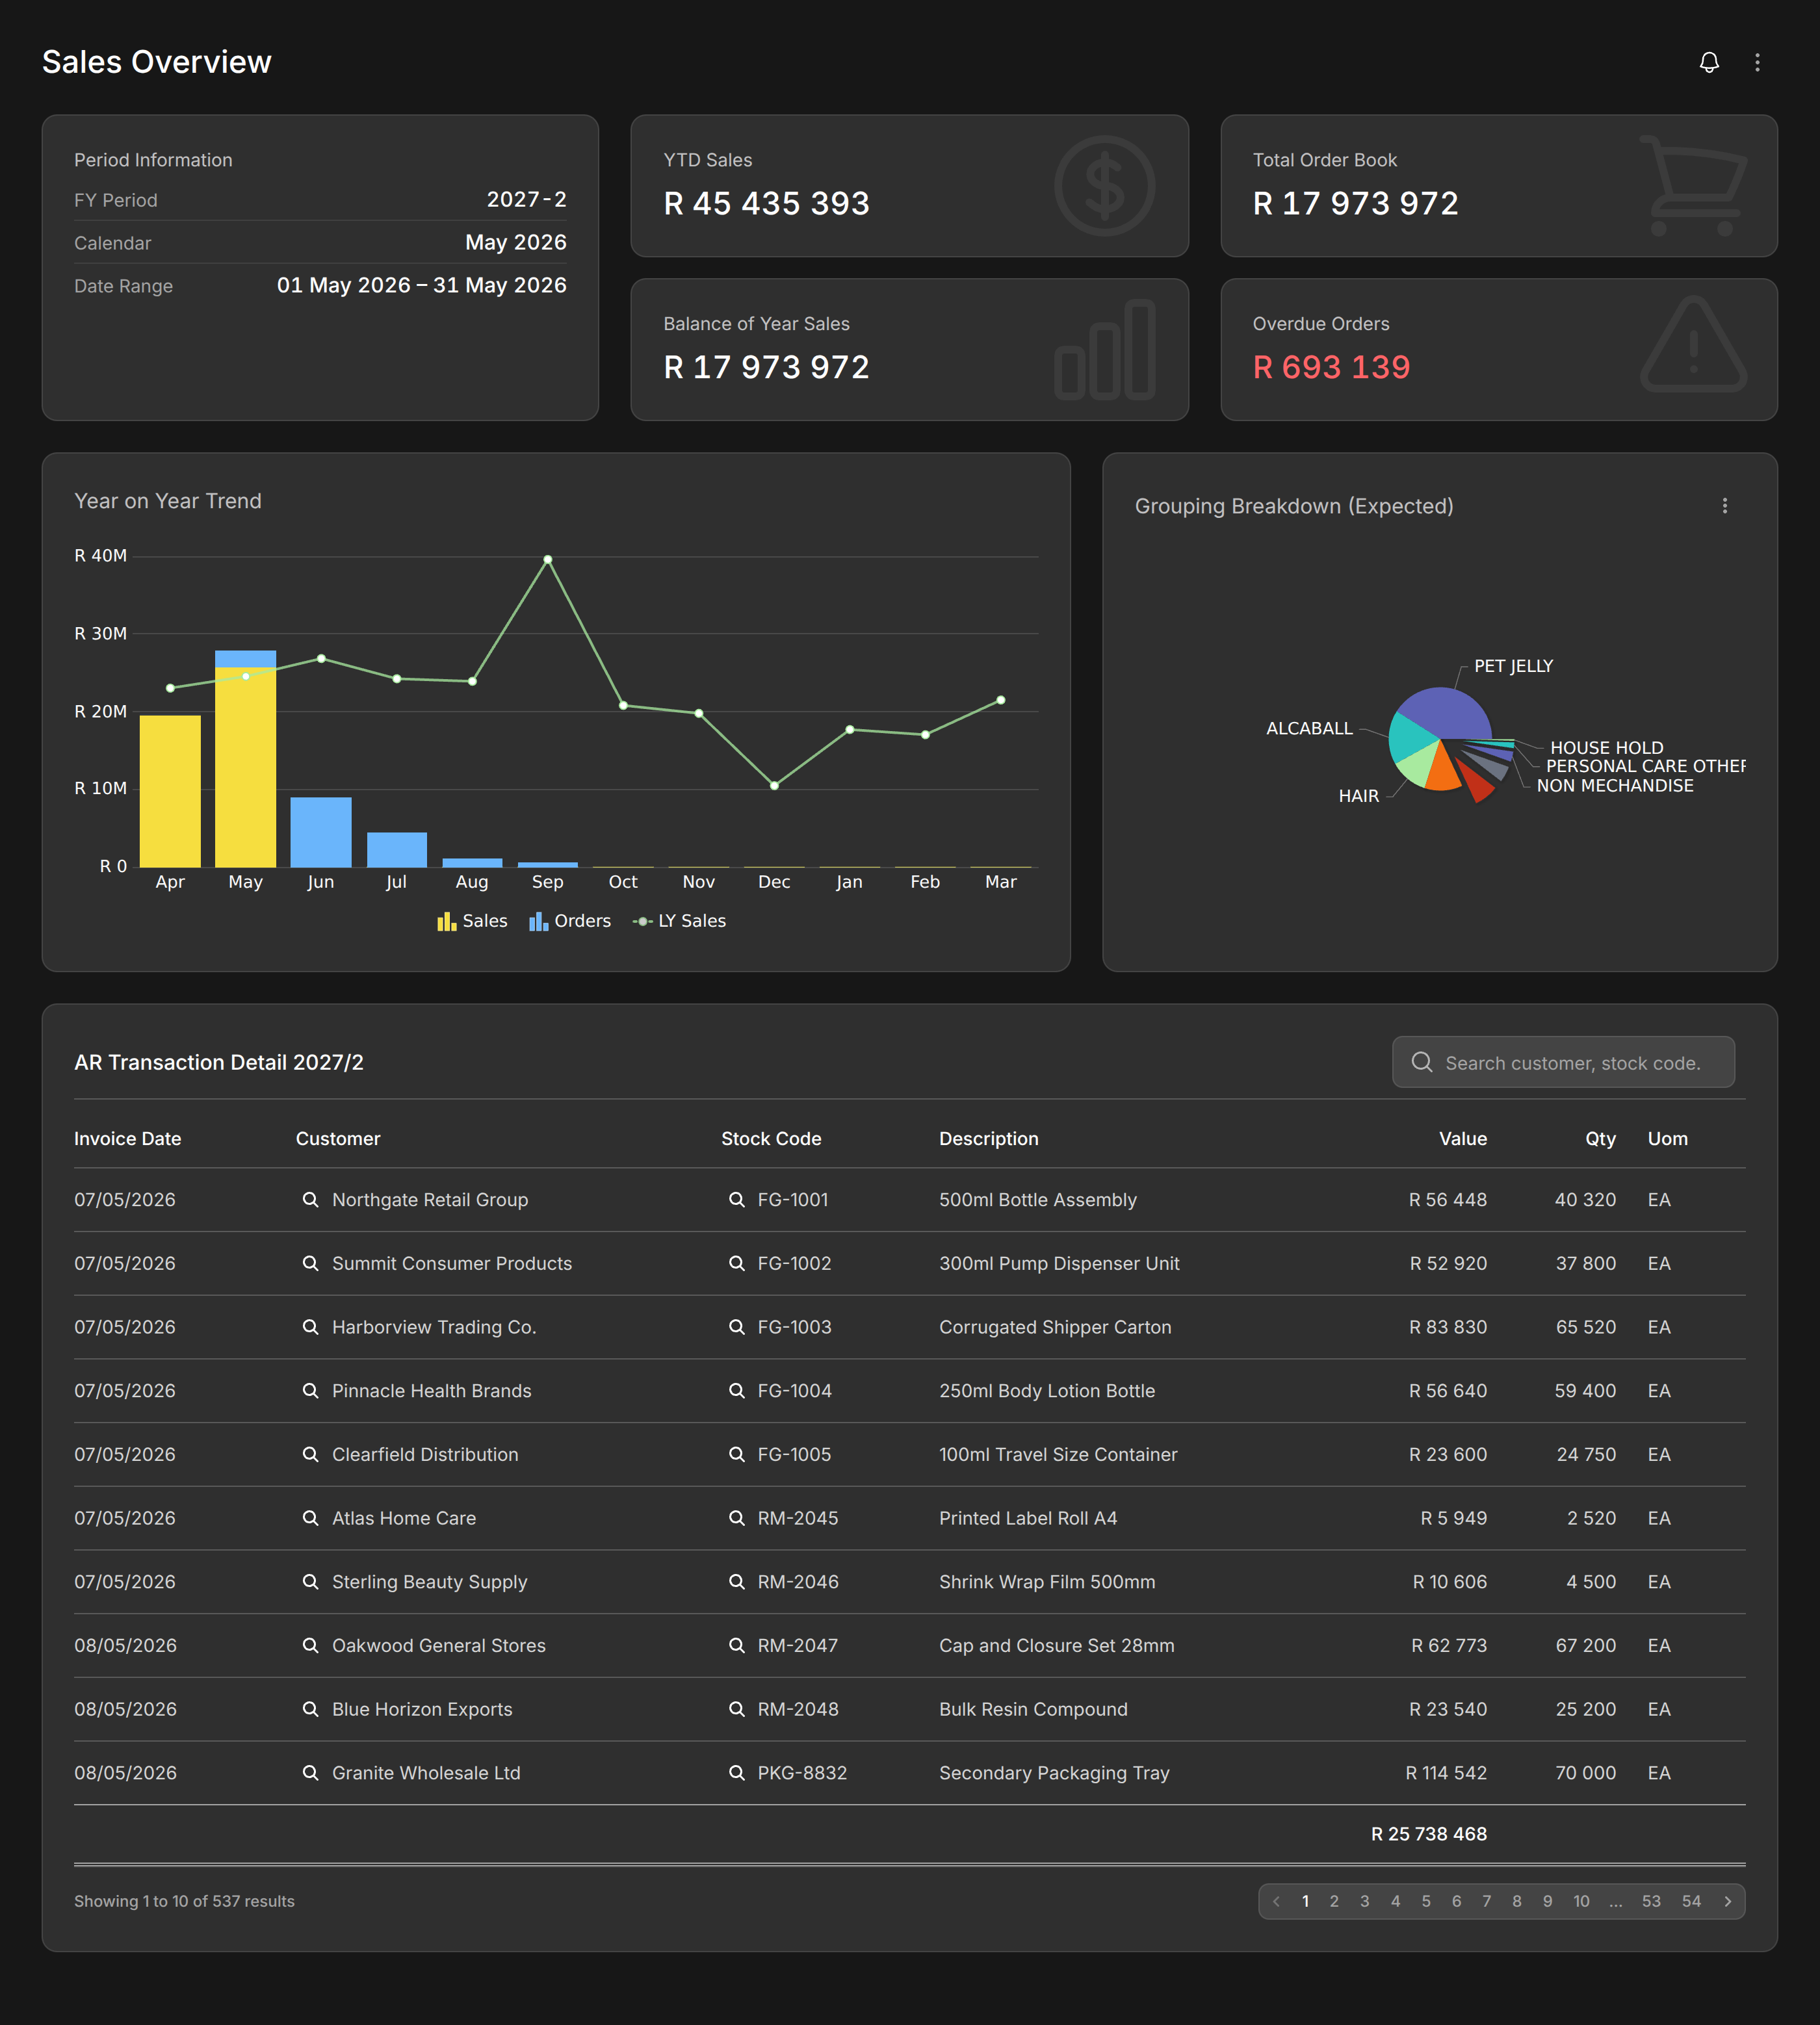Click the yellow April sales bar
Viewport: 1820px width, 2025px height.
click(170, 791)
